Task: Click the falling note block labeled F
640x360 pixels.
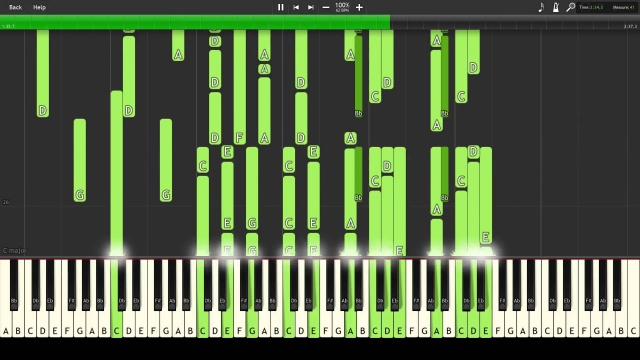Action: click(x=240, y=87)
